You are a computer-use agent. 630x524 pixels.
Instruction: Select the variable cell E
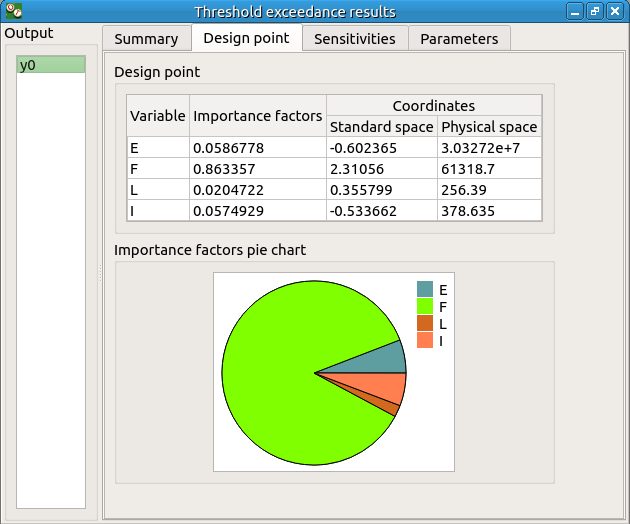coord(158,147)
